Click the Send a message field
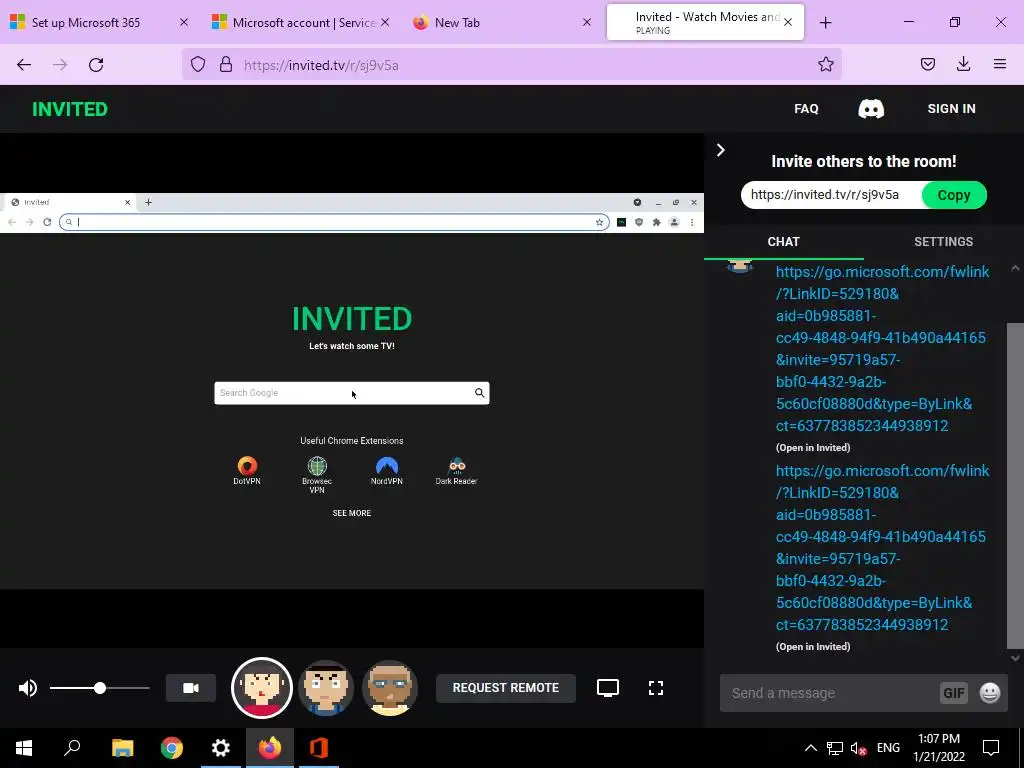Image resolution: width=1024 pixels, height=768 pixels. point(829,693)
